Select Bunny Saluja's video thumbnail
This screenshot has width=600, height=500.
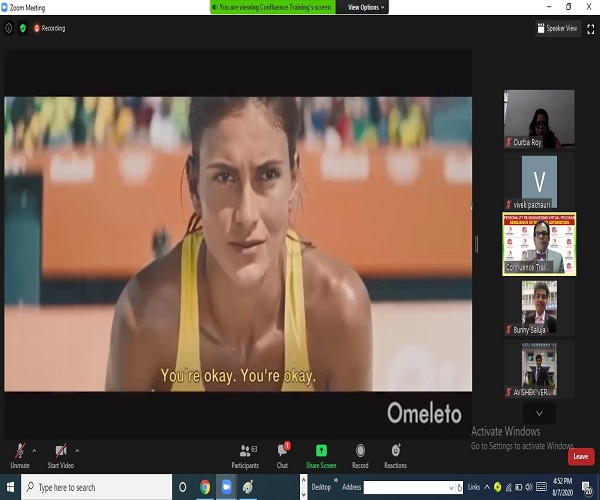pyautogui.click(x=539, y=307)
